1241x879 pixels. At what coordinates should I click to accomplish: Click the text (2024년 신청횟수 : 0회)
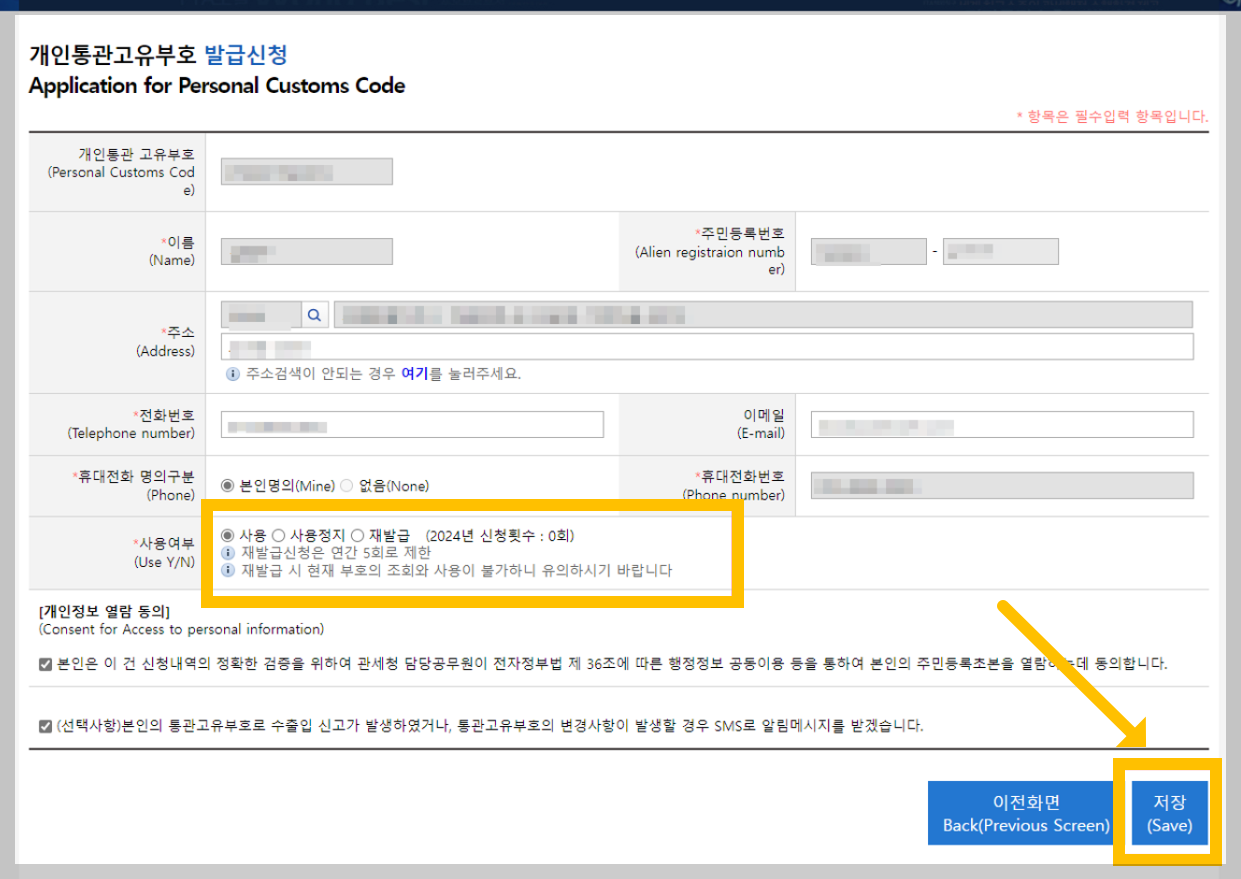coord(500,536)
